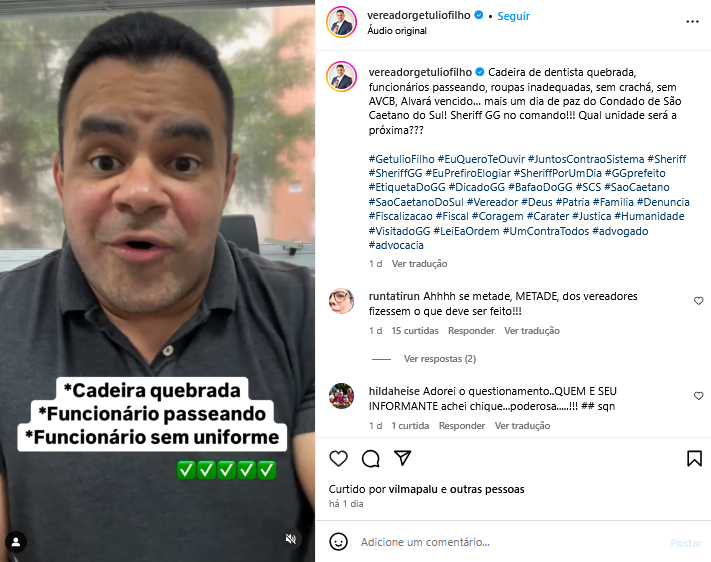The width and height of the screenshot is (711, 562).
Task: Share the post with the paper plane icon
Action: pyautogui.click(x=402, y=458)
